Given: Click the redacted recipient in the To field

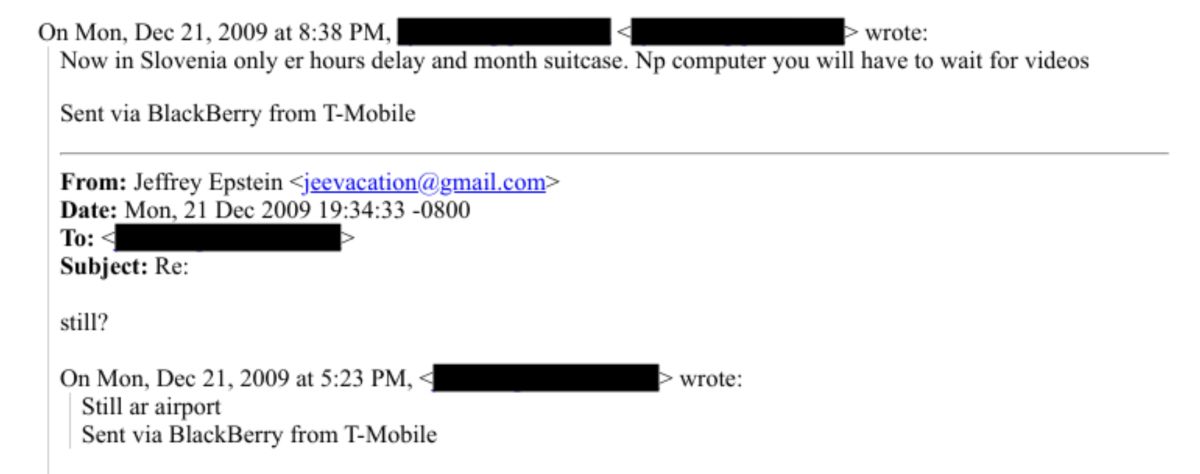Looking at the screenshot, I should click(x=228, y=239).
